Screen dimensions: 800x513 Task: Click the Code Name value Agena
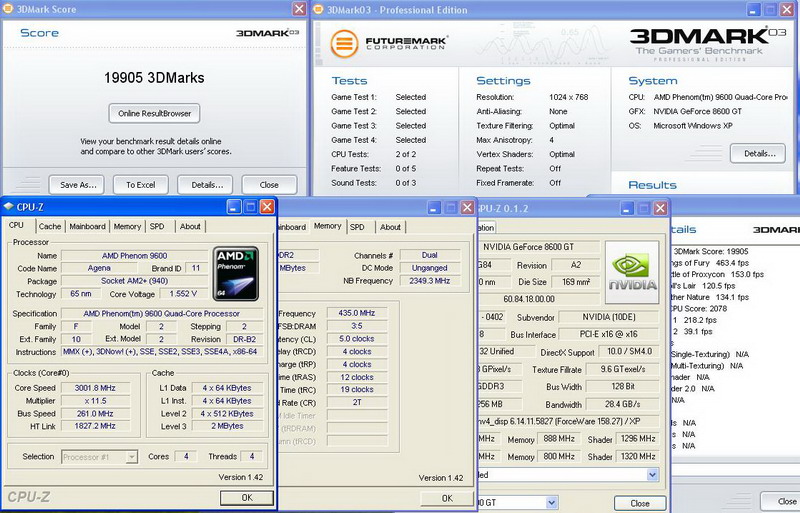[99, 268]
